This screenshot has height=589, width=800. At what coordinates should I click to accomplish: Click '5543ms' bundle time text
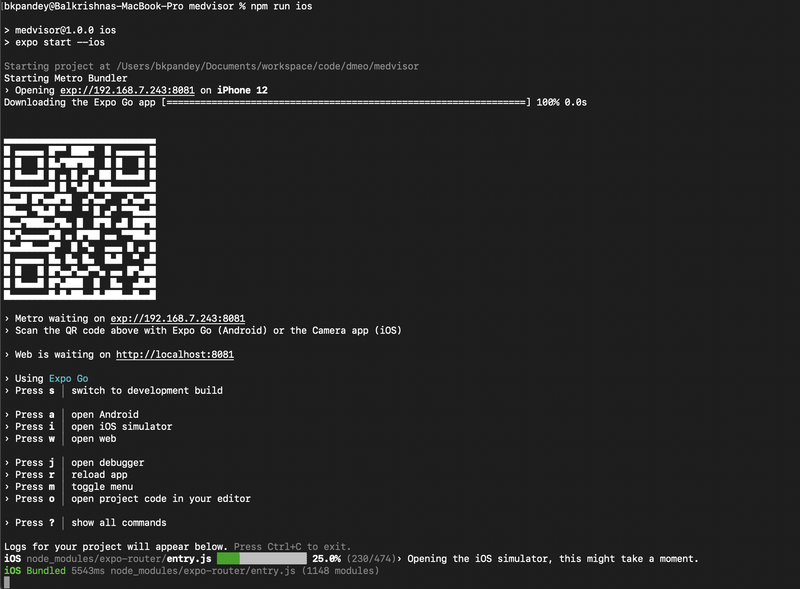point(88,571)
